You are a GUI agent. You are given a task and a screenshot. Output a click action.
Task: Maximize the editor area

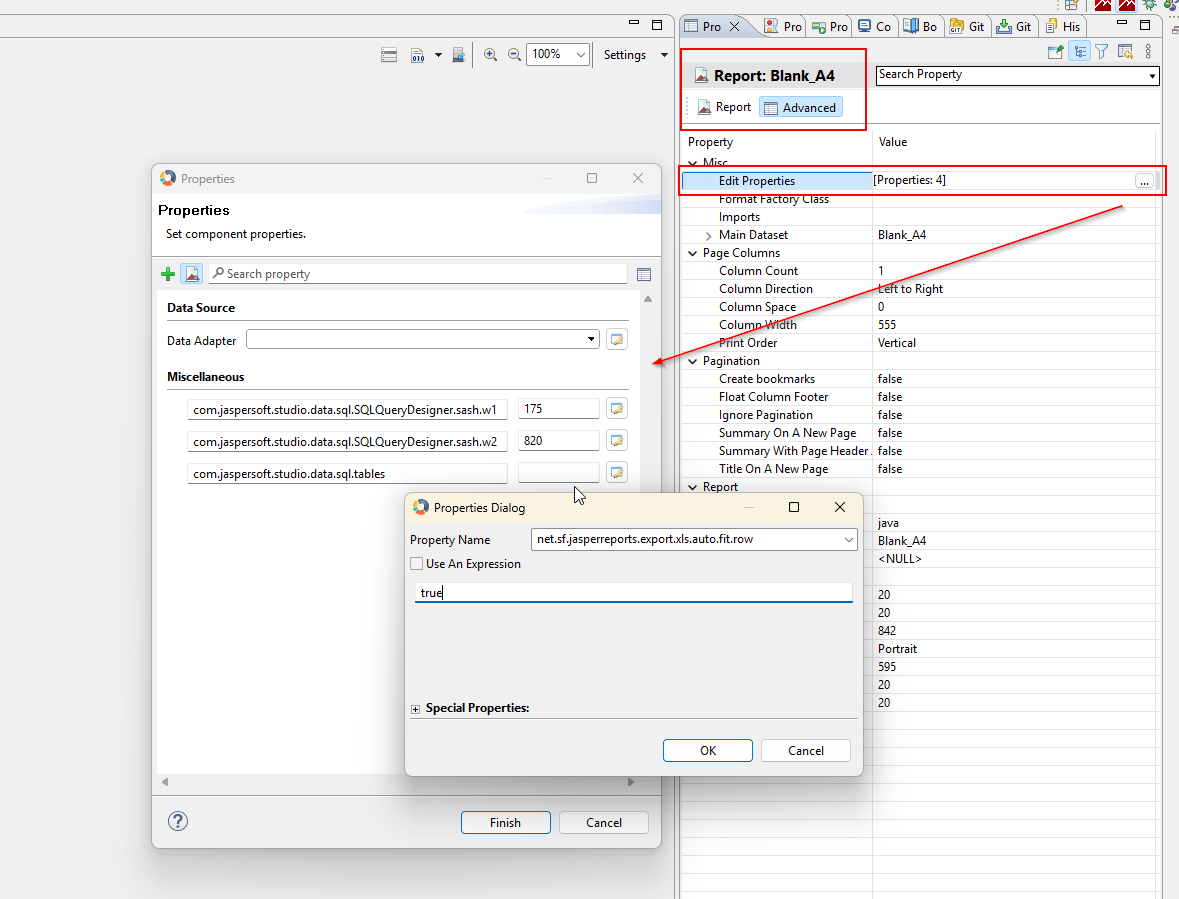coord(657,25)
